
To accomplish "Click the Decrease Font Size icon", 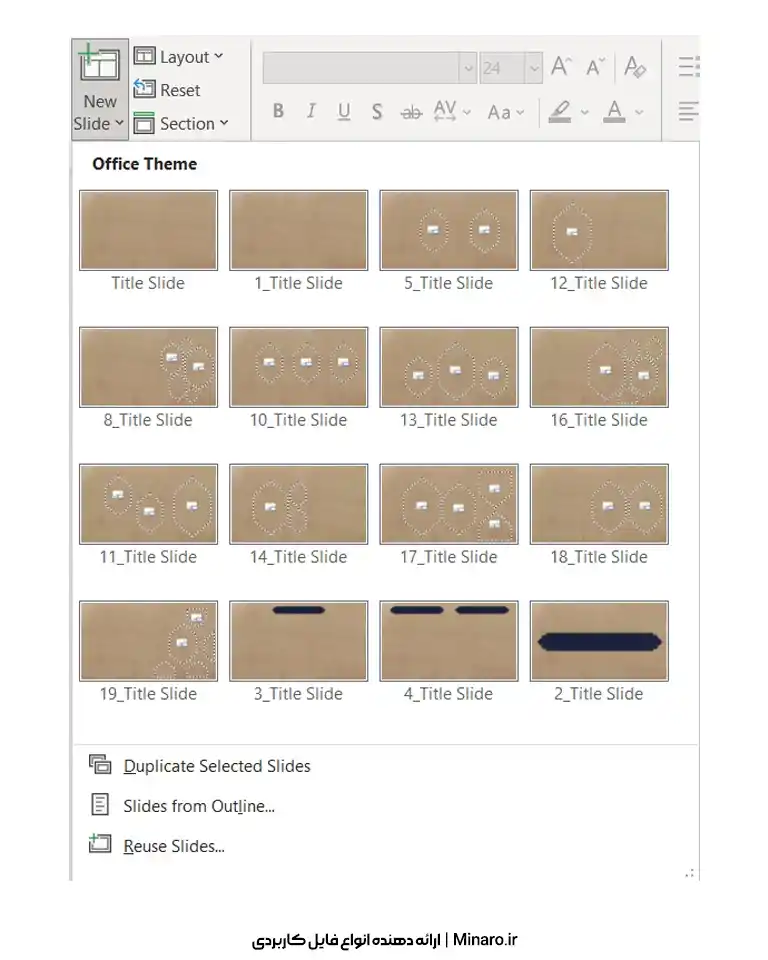I will click(x=596, y=67).
